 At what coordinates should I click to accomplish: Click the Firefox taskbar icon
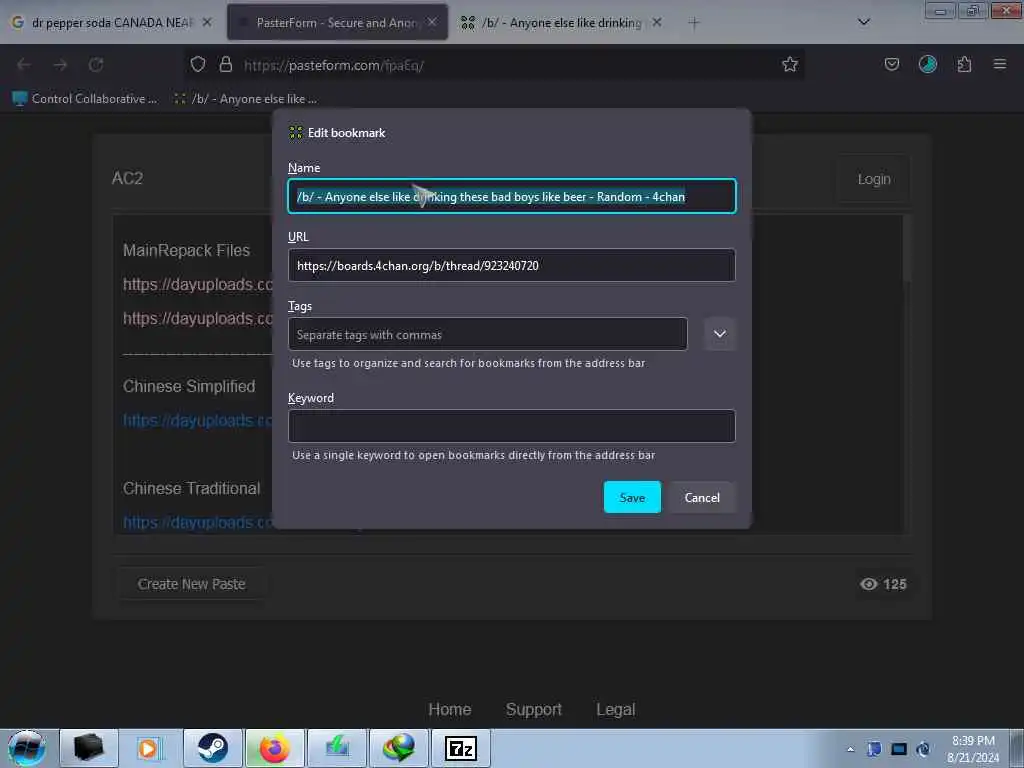(274, 748)
